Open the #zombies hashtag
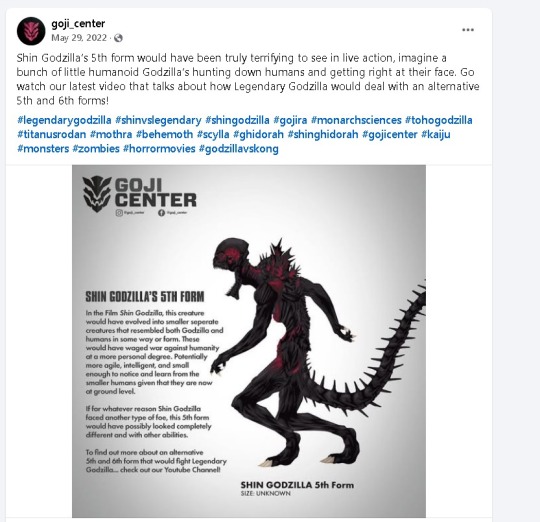540x522 pixels. coord(96,149)
